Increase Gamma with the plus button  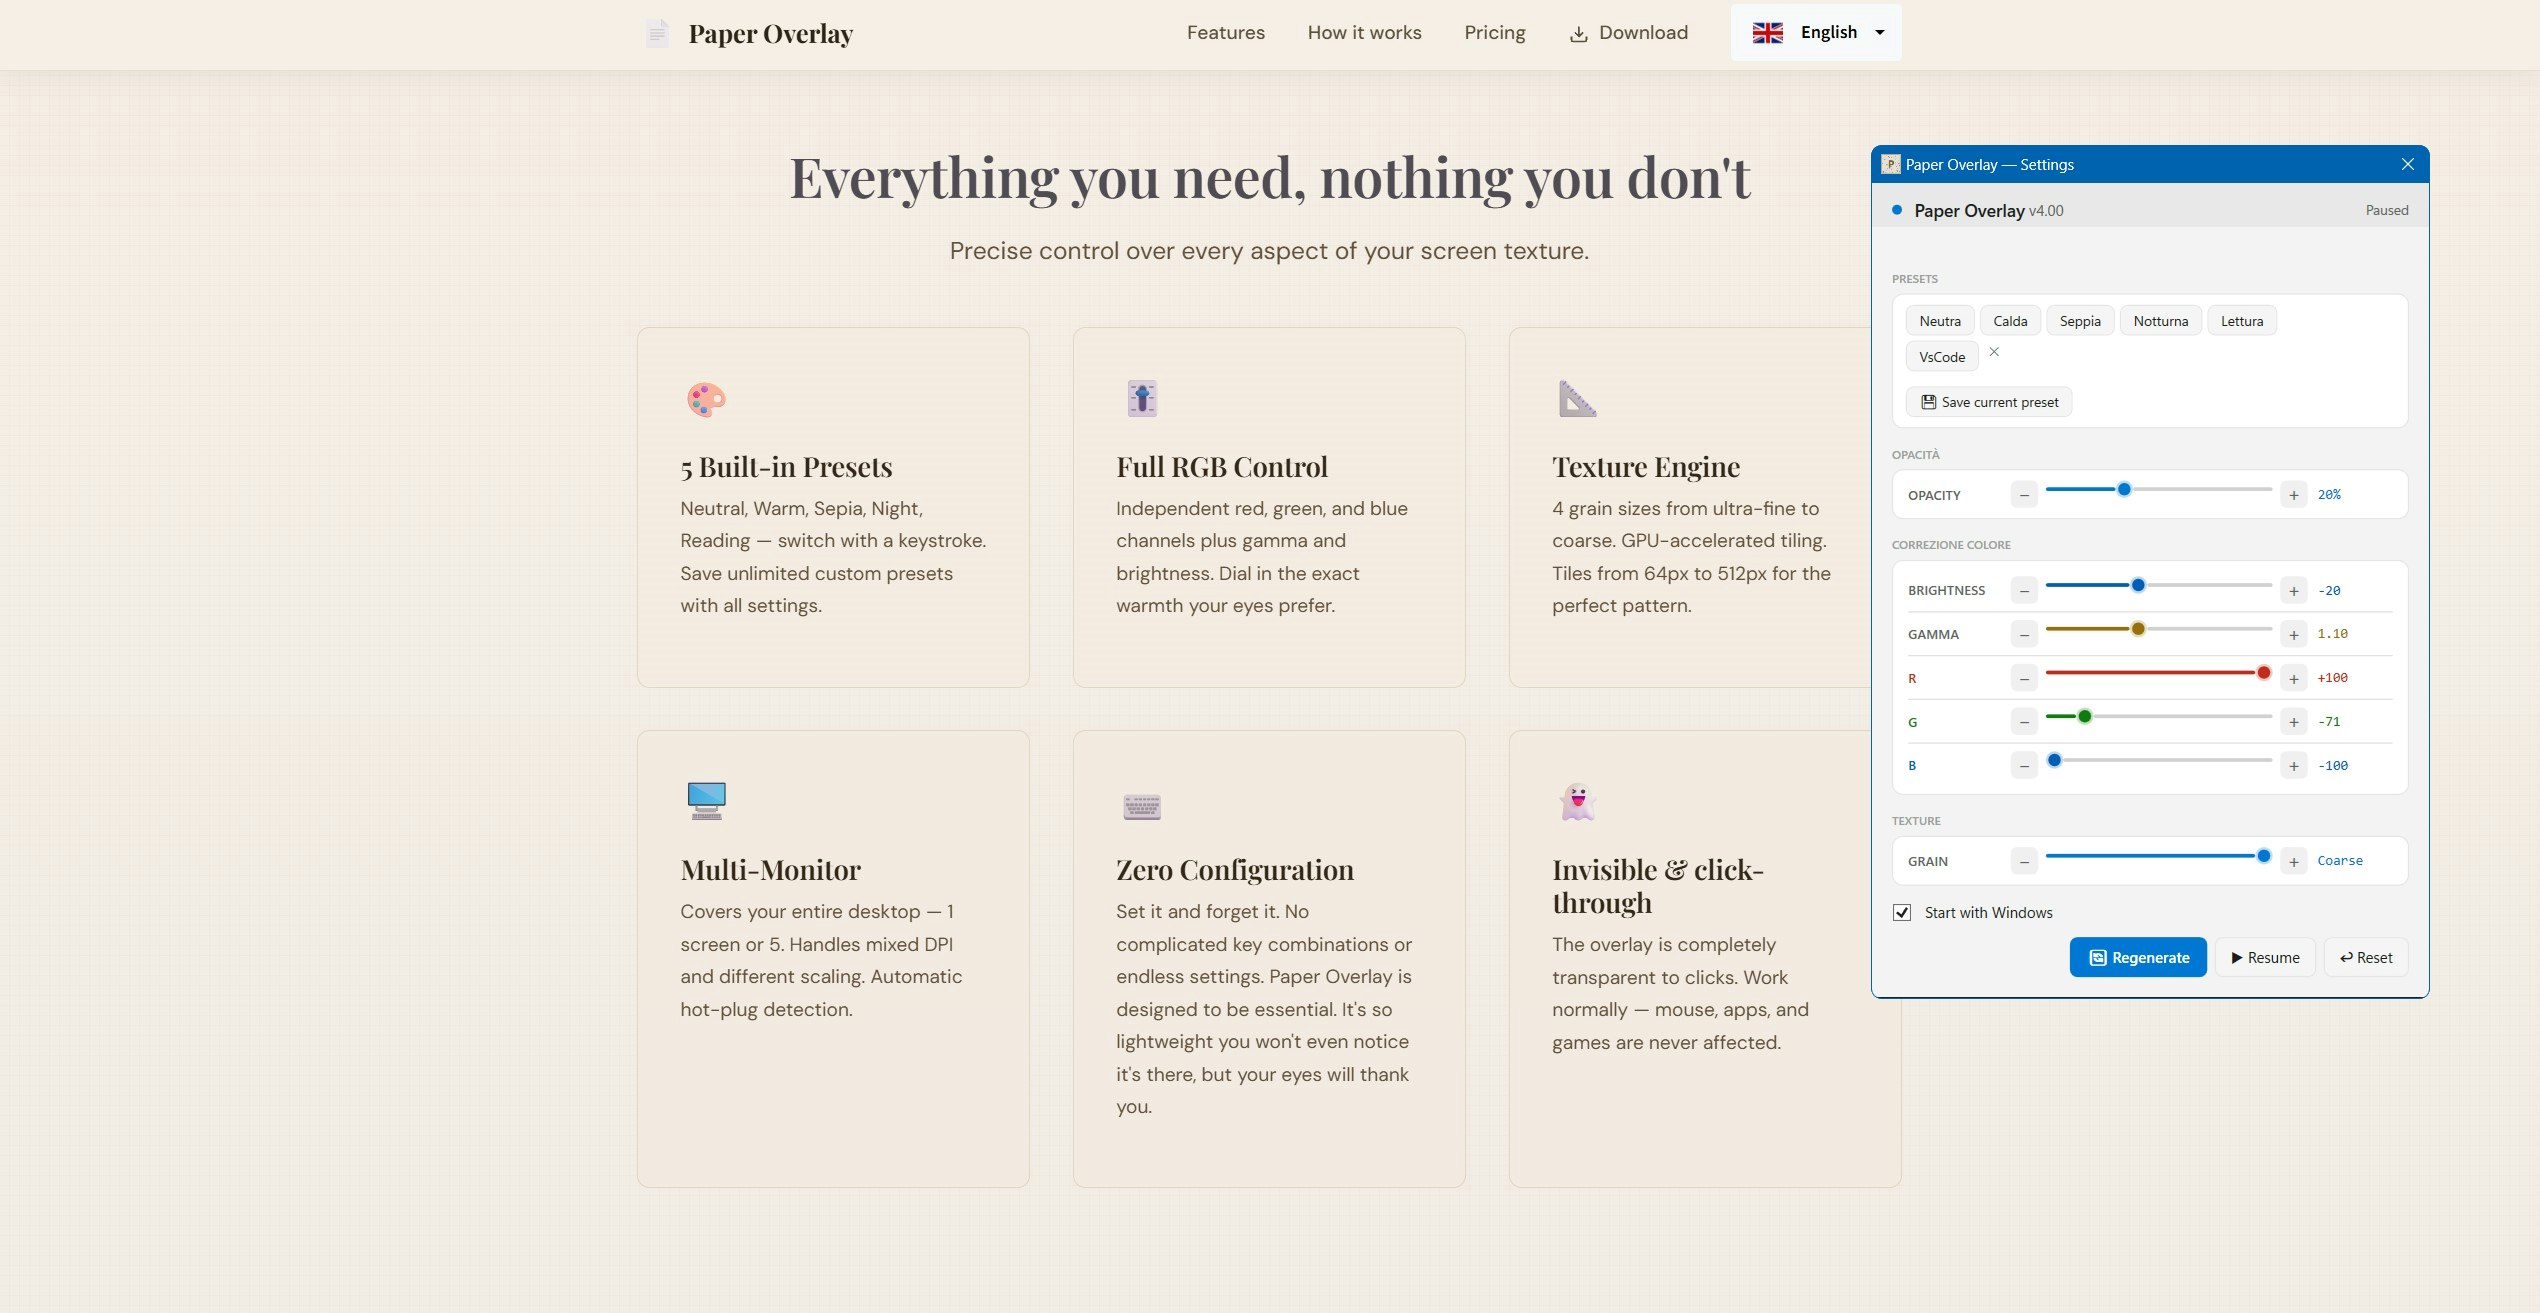2294,634
